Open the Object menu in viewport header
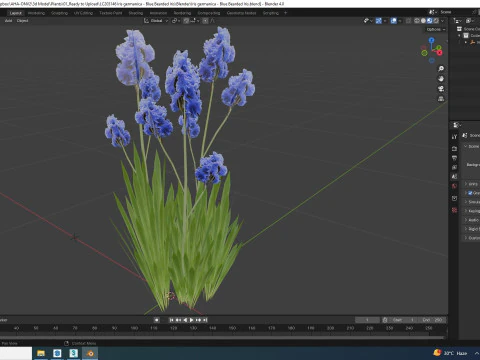Viewport: 480px width, 360px height. coord(22,21)
